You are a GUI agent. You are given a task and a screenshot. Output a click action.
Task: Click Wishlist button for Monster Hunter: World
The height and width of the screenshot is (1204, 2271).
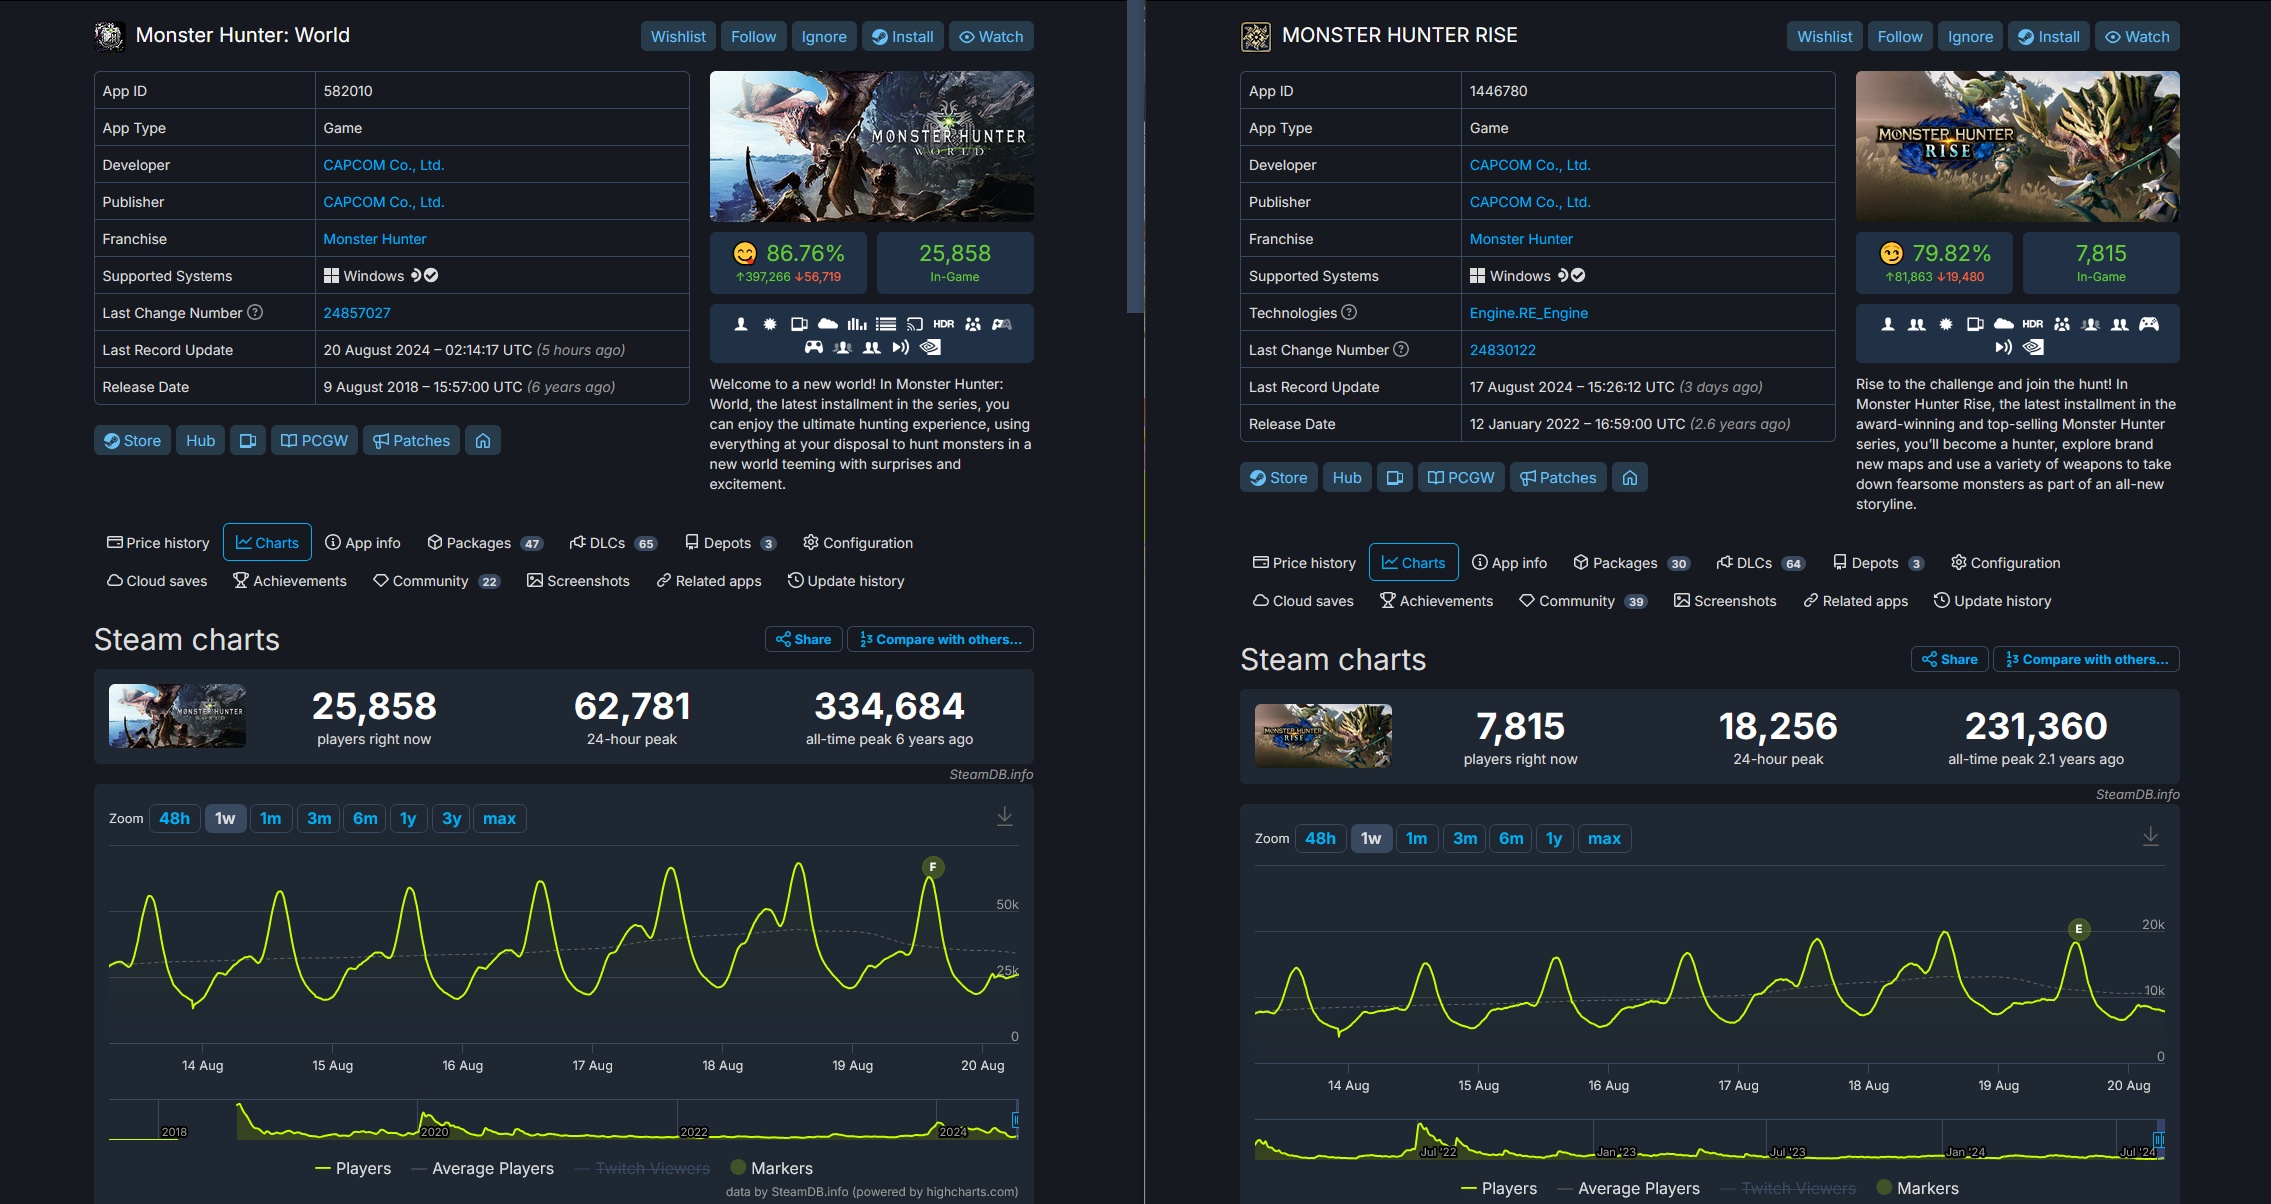pos(678,36)
